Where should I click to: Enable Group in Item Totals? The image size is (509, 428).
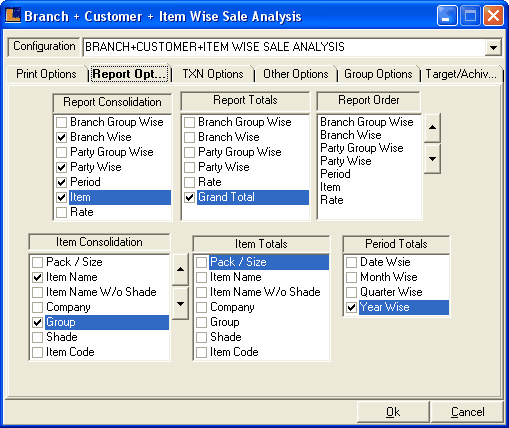(x=201, y=322)
